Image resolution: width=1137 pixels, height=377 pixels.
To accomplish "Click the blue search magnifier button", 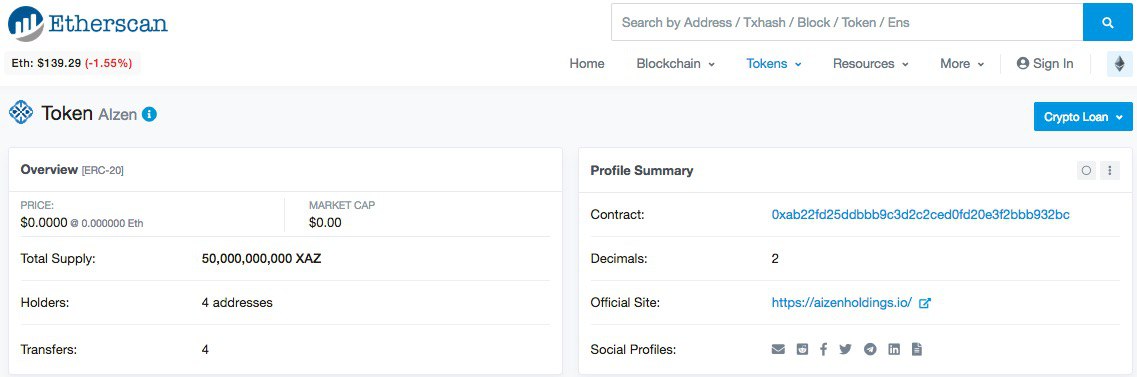I will [x=1107, y=22].
